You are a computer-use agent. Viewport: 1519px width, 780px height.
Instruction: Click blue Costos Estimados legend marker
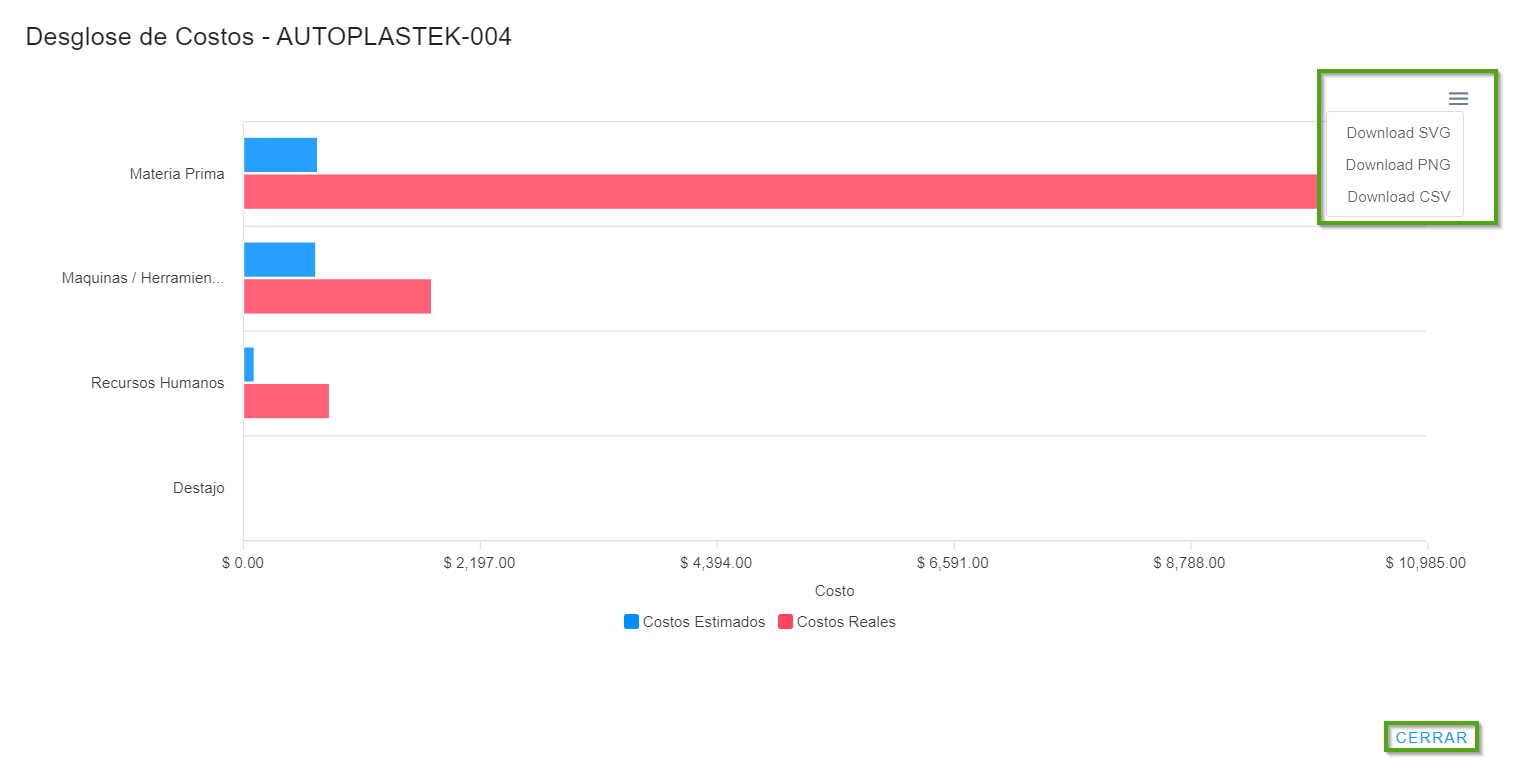[x=631, y=621]
